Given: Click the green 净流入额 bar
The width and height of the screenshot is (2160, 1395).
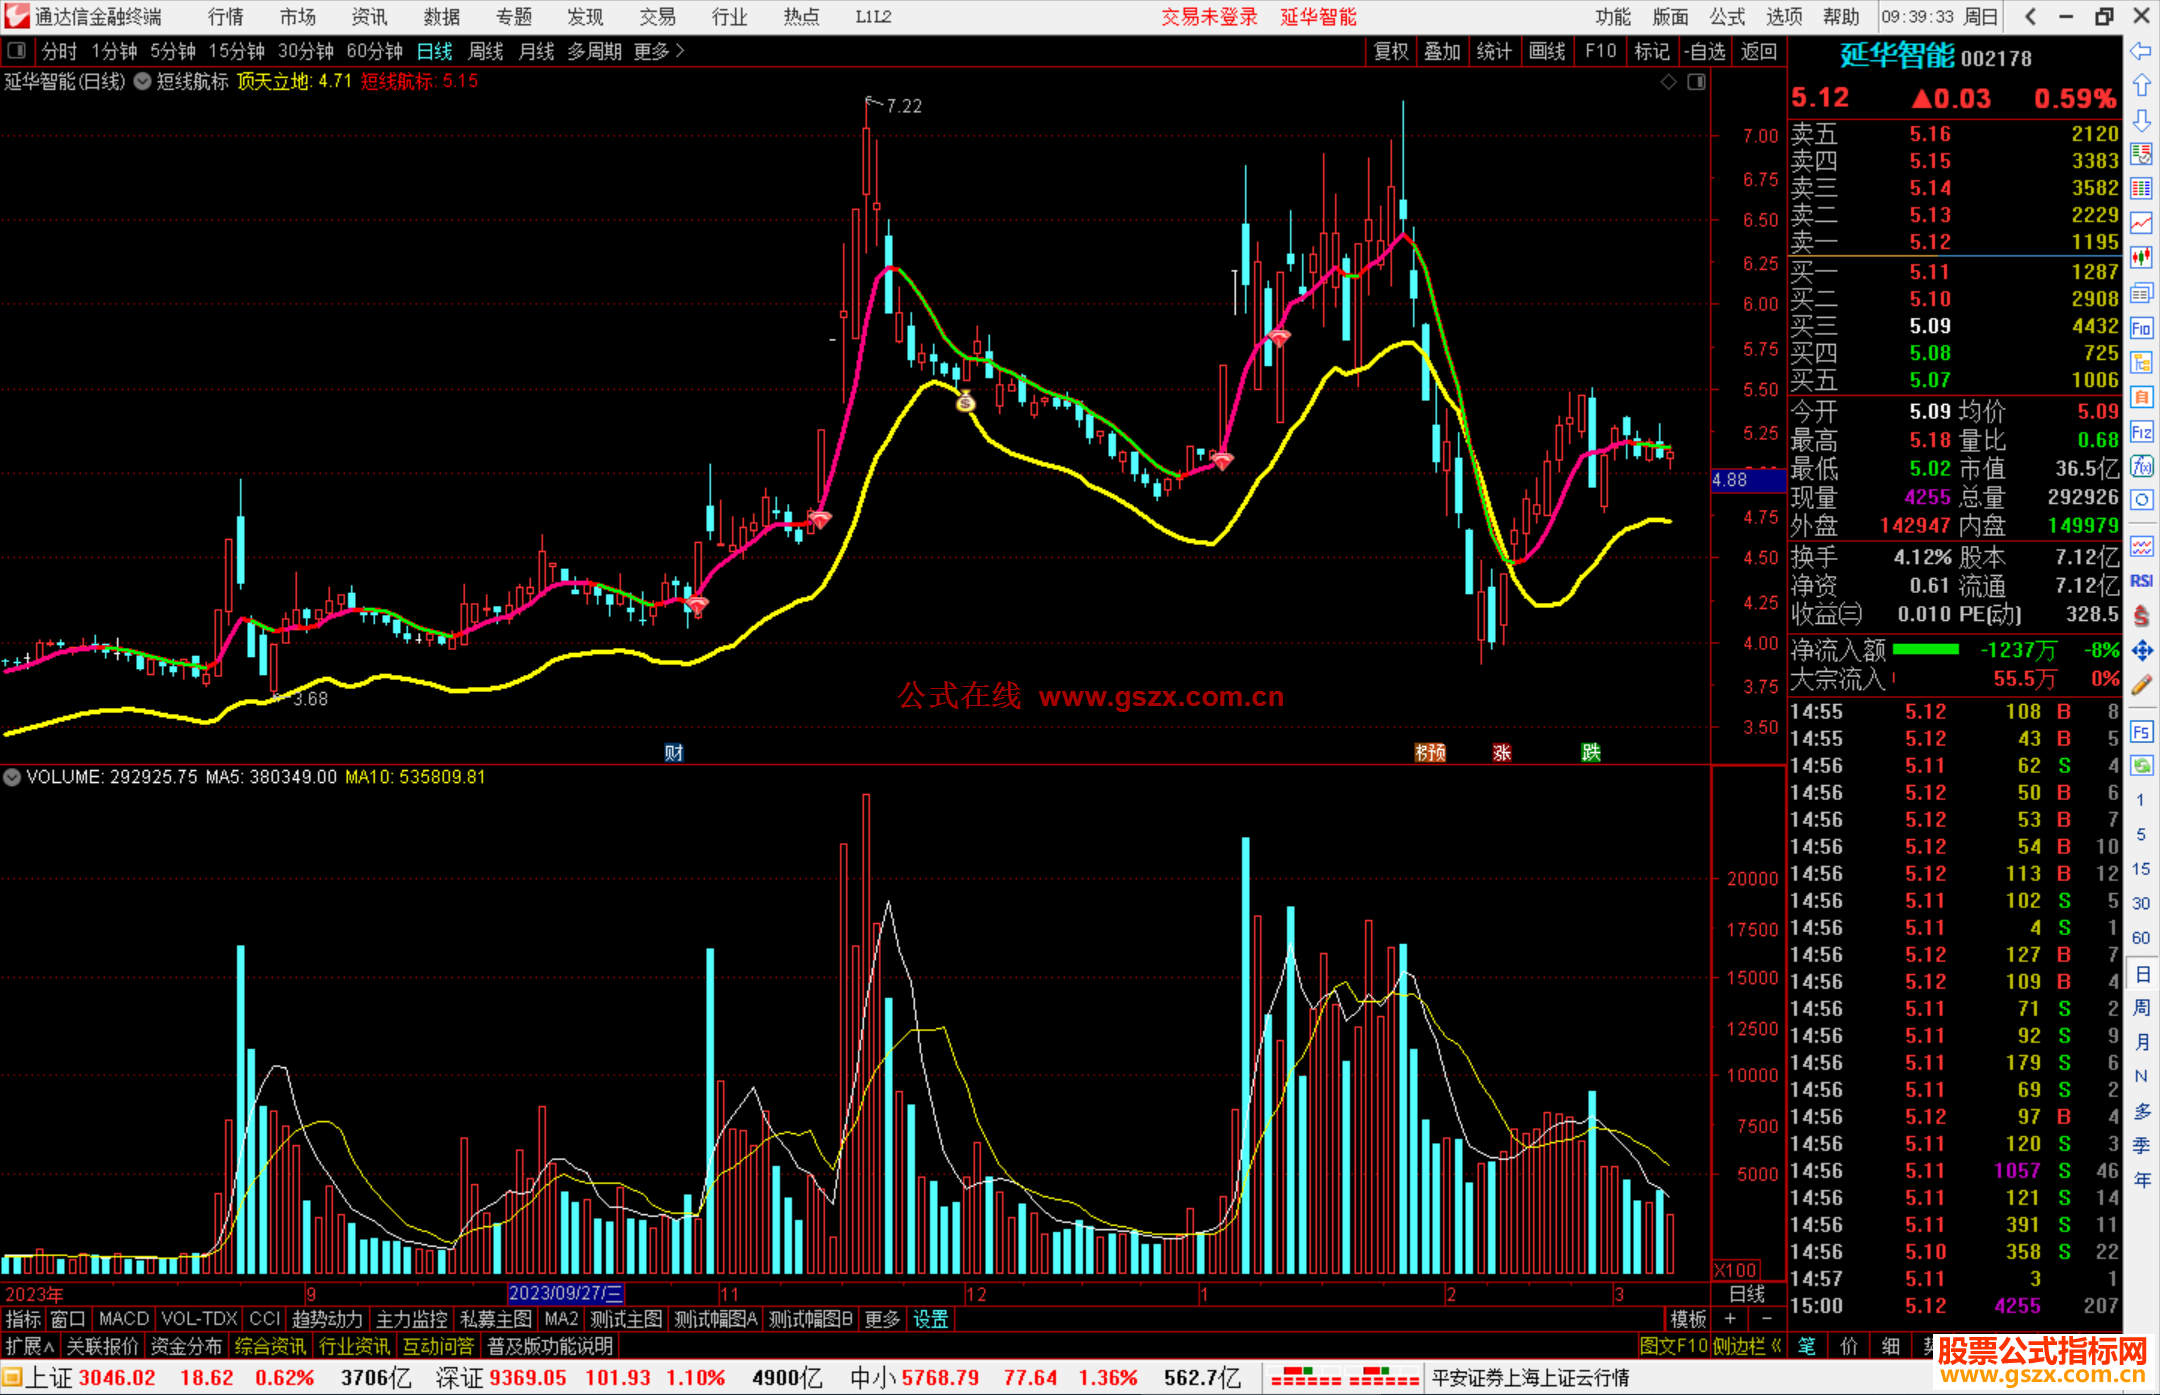Looking at the screenshot, I should click(1925, 650).
